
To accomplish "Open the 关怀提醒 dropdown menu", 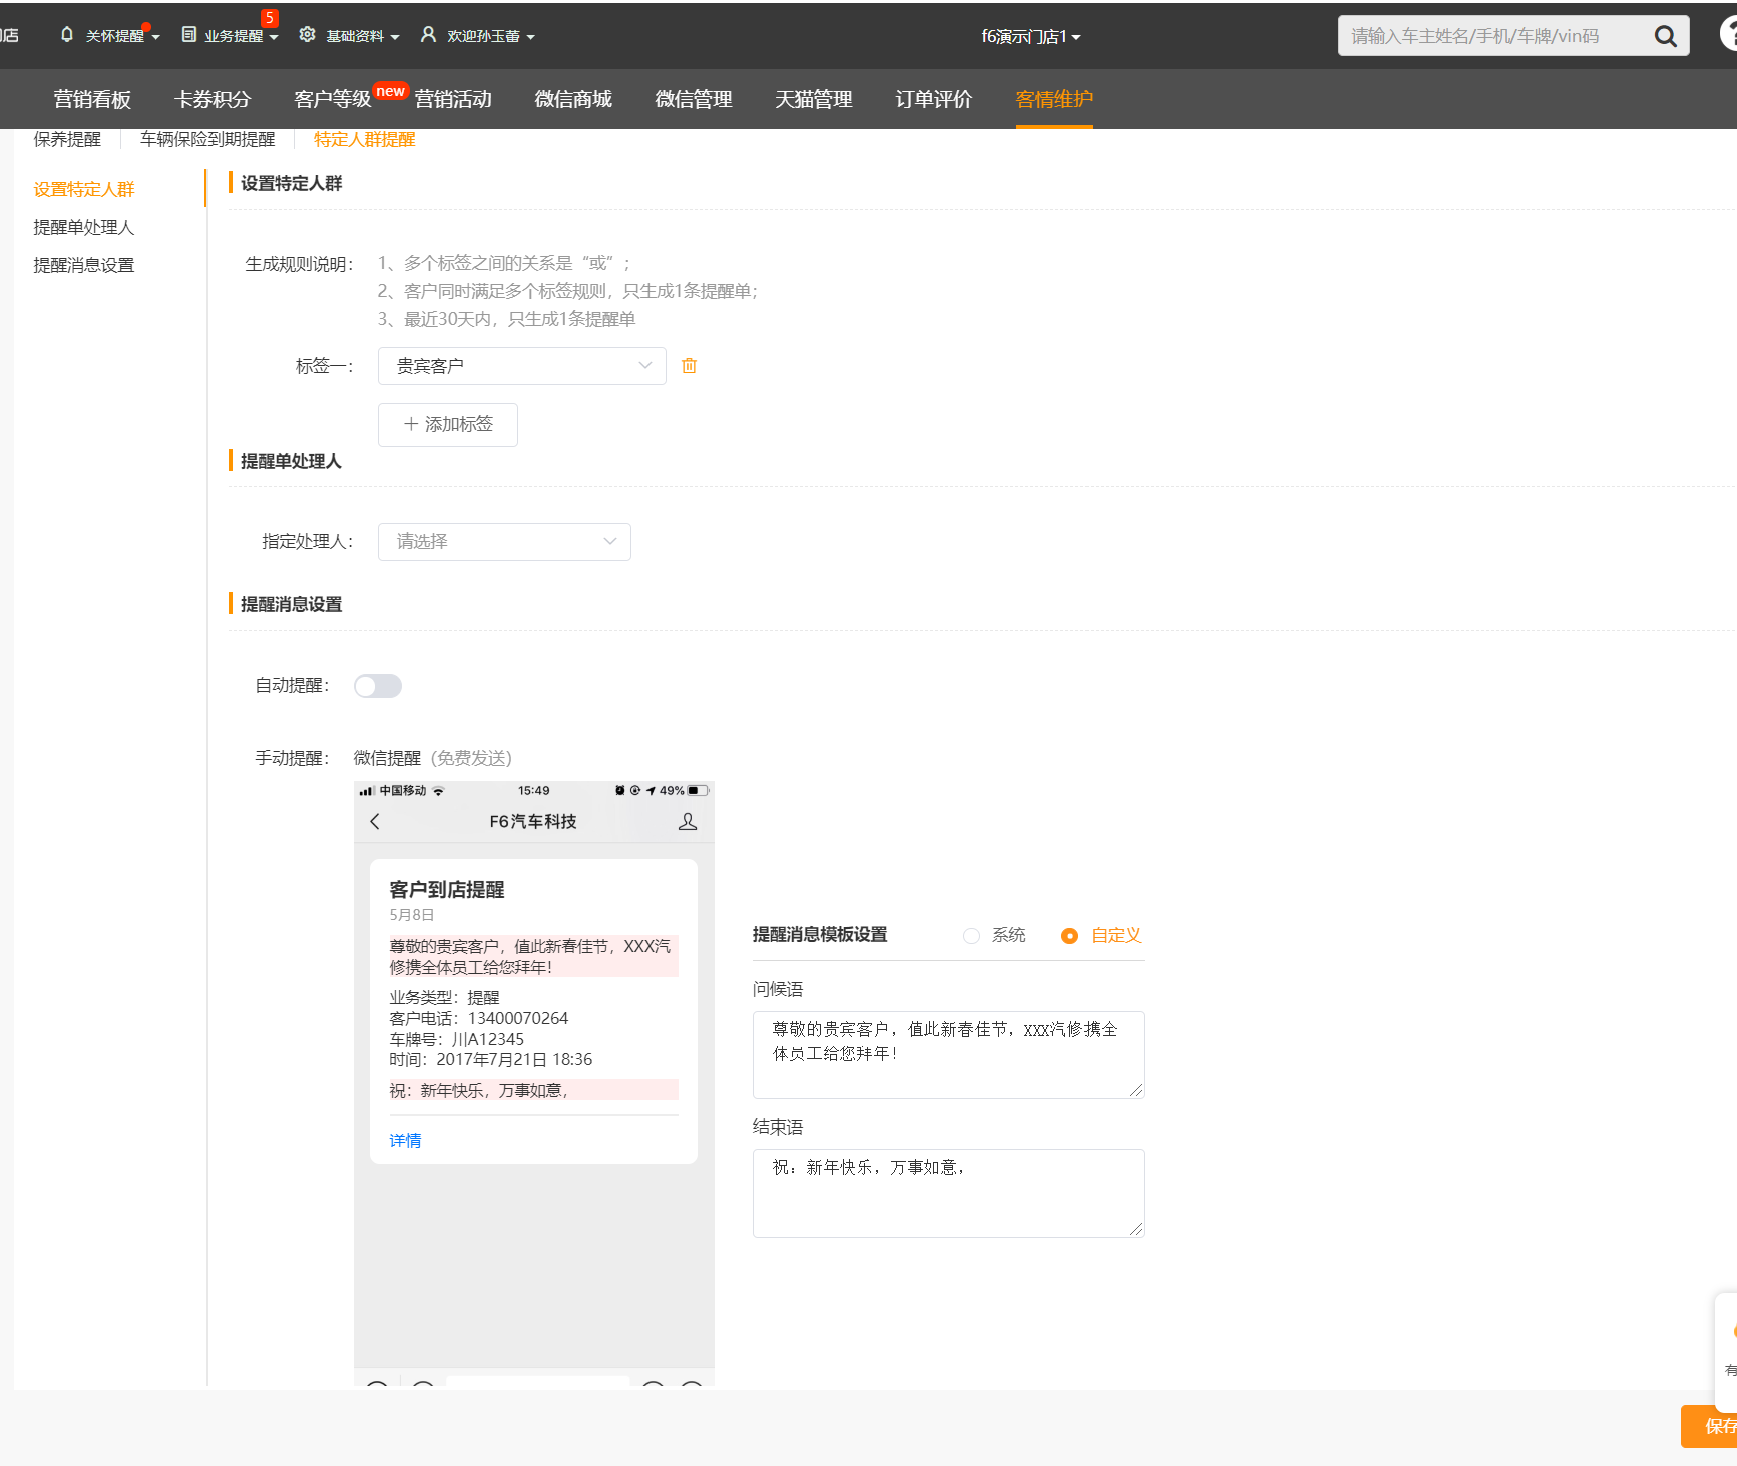I will coord(122,36).
